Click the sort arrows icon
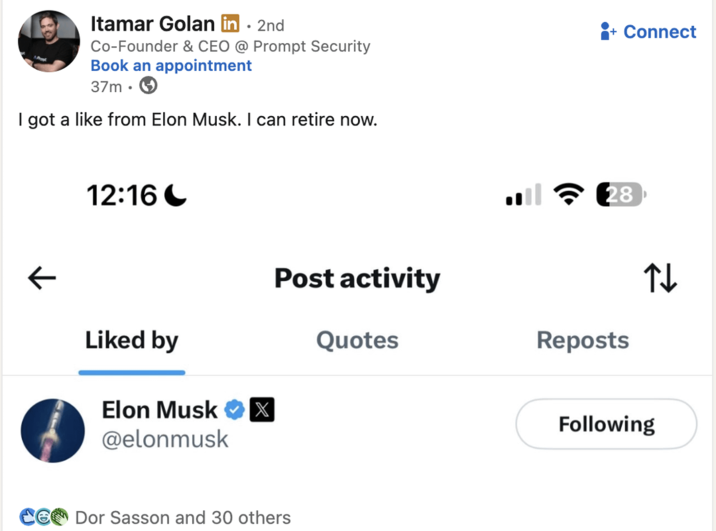The width and height of the screenshot is (716, 531). click(x=660, y=279)
